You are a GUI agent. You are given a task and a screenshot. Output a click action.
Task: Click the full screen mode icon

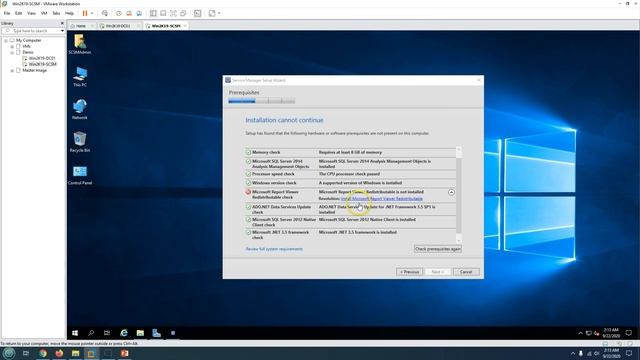(173, 13)
